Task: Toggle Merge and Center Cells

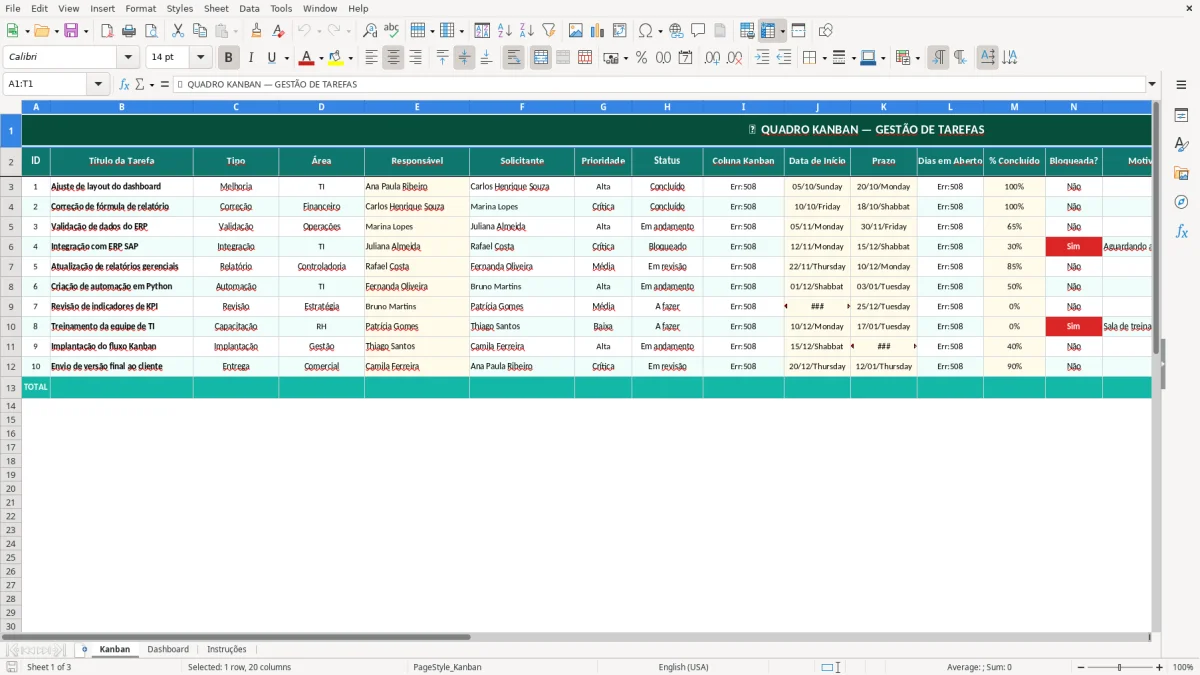Action: [x=541, y=58]
